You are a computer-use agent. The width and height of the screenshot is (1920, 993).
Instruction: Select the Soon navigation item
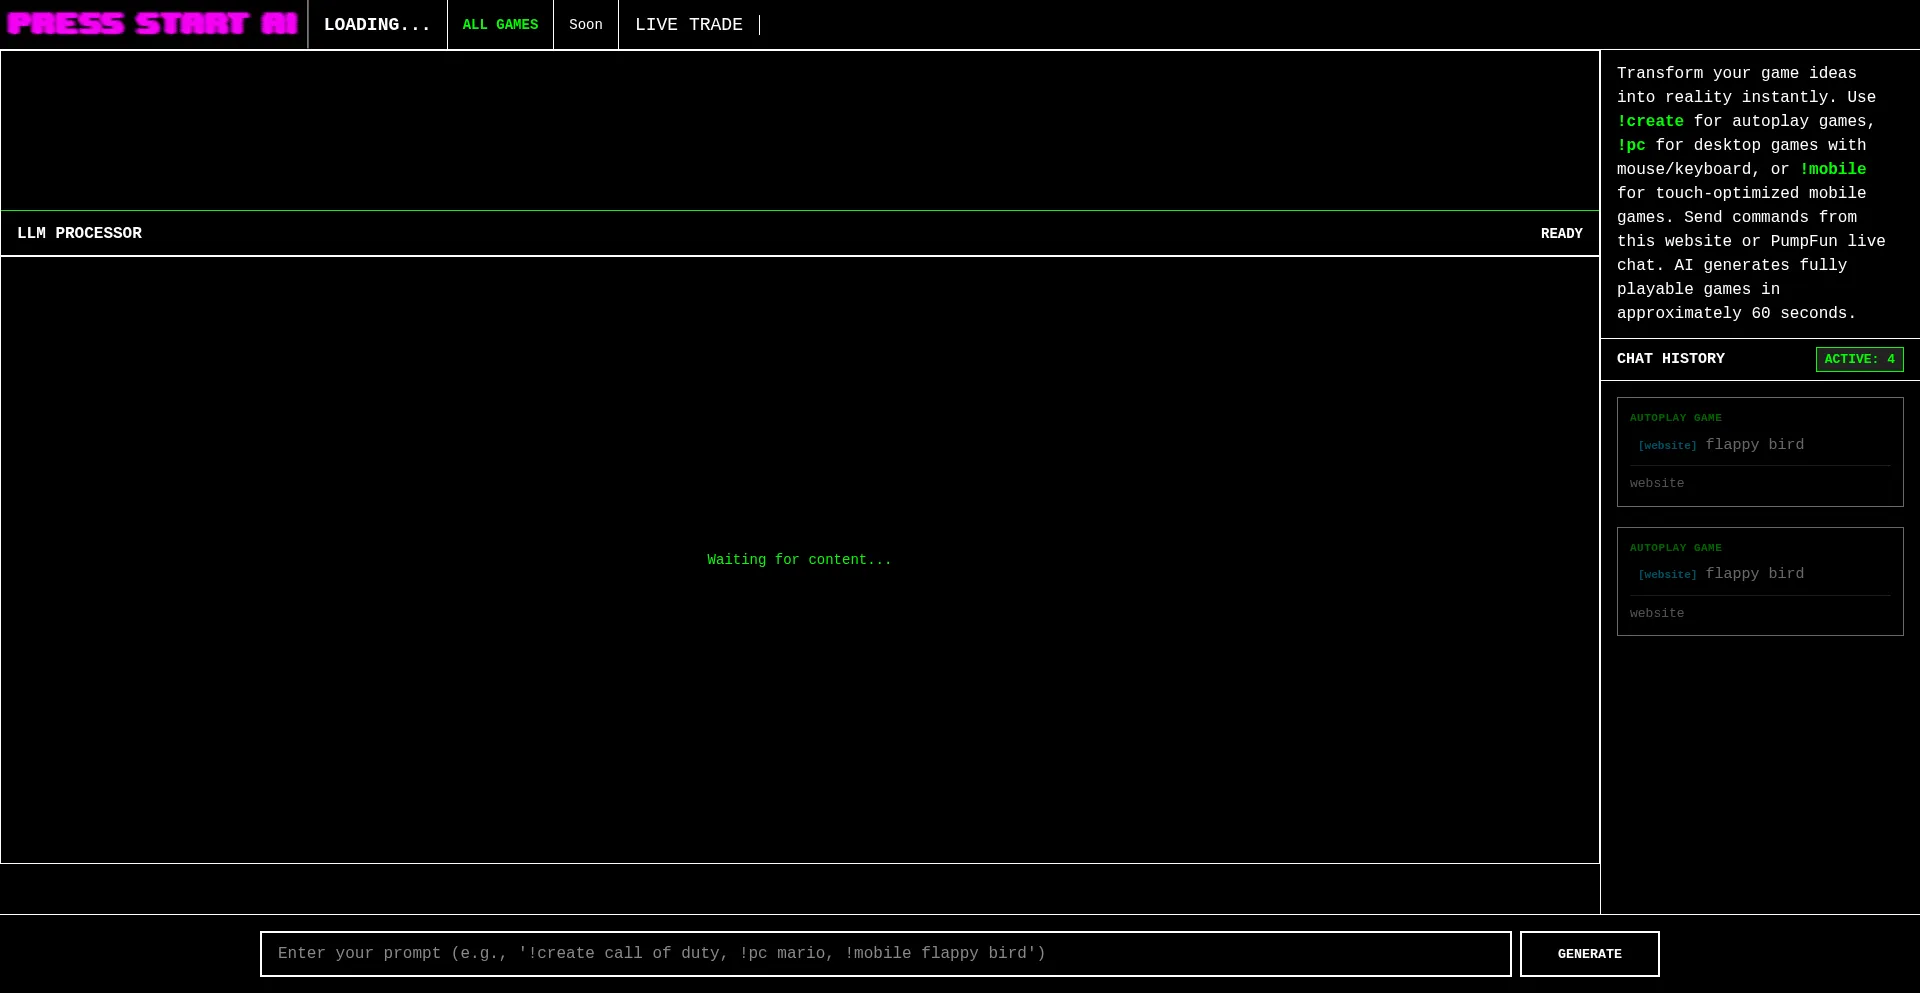(586, 25)
